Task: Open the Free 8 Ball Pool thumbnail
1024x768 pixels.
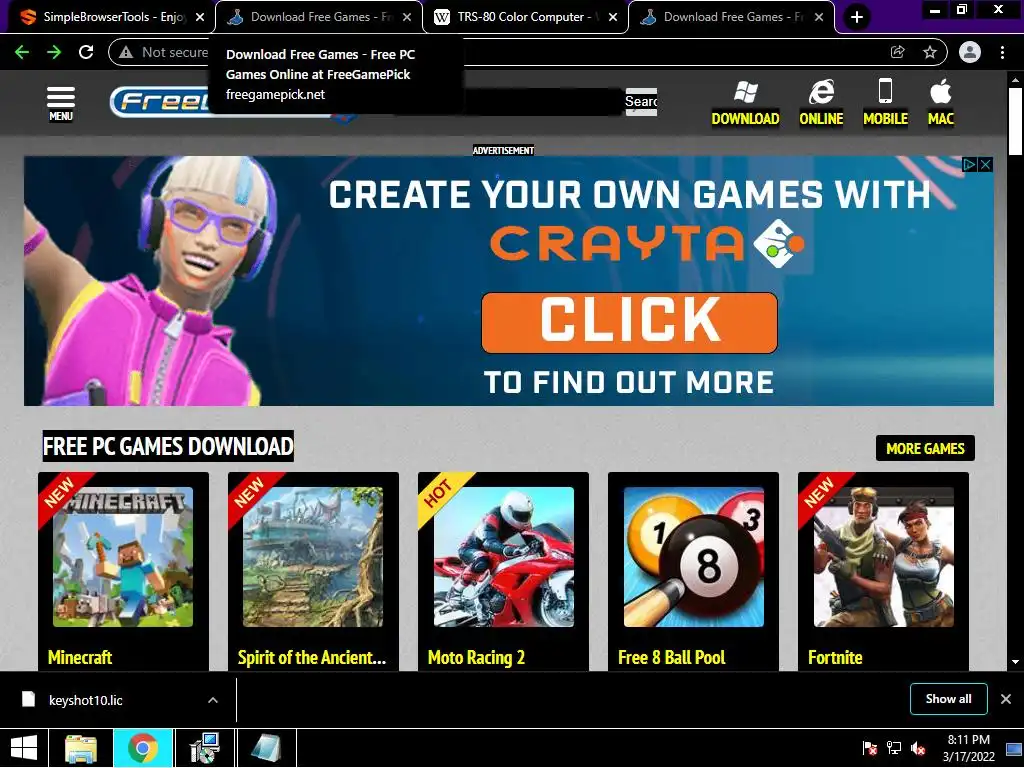Action: click(694, 557)
